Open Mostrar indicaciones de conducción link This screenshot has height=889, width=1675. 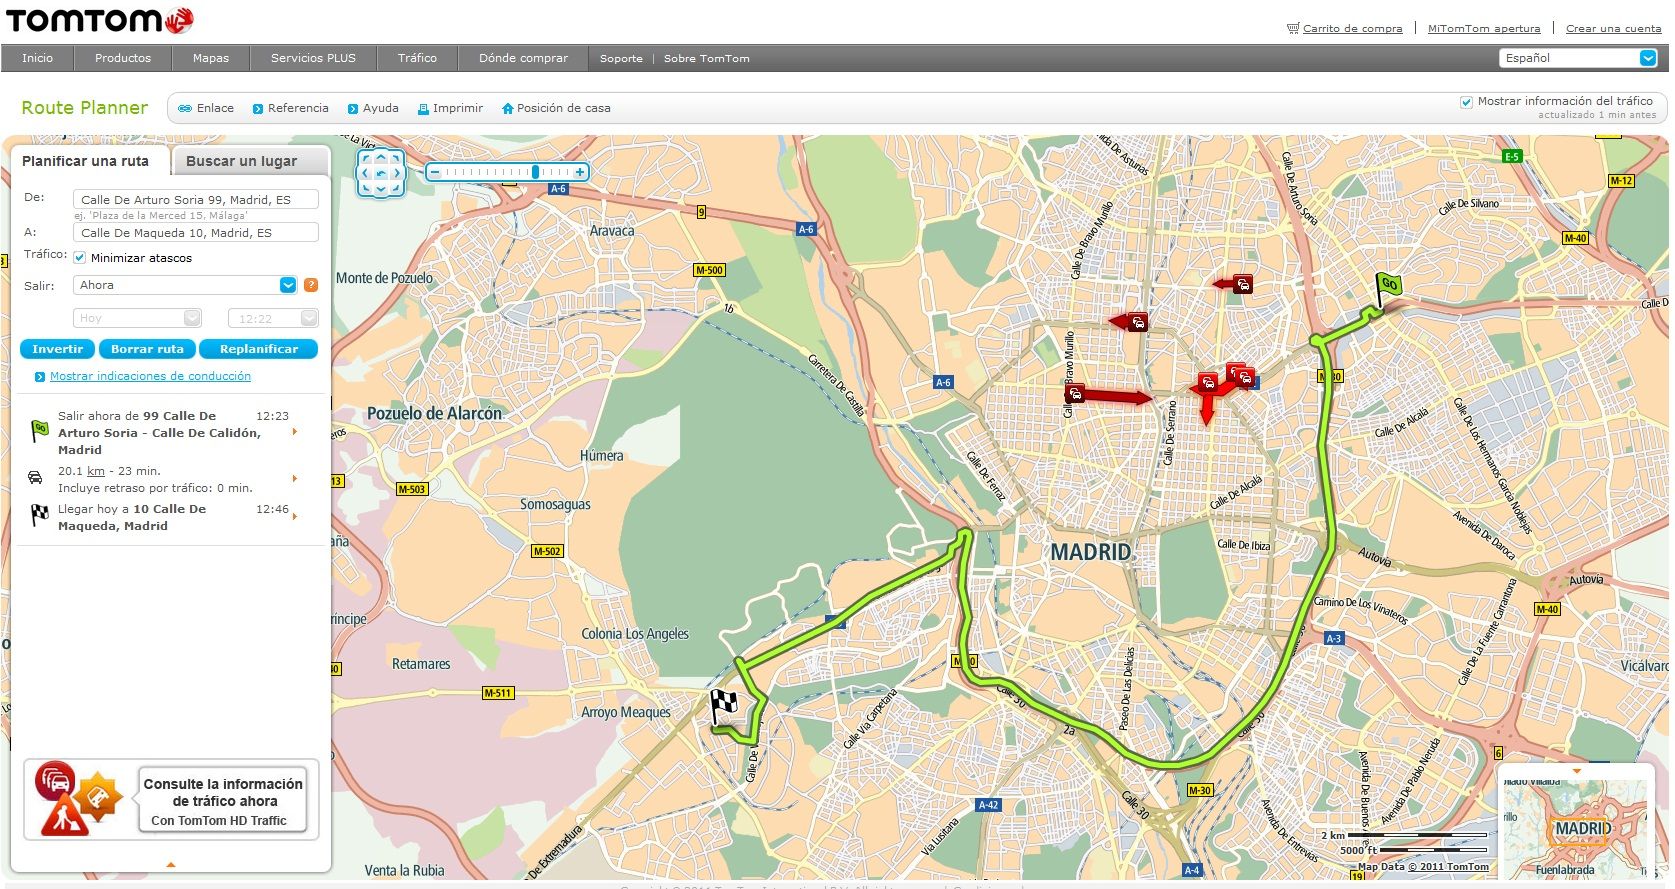click(x=150, y=376)
